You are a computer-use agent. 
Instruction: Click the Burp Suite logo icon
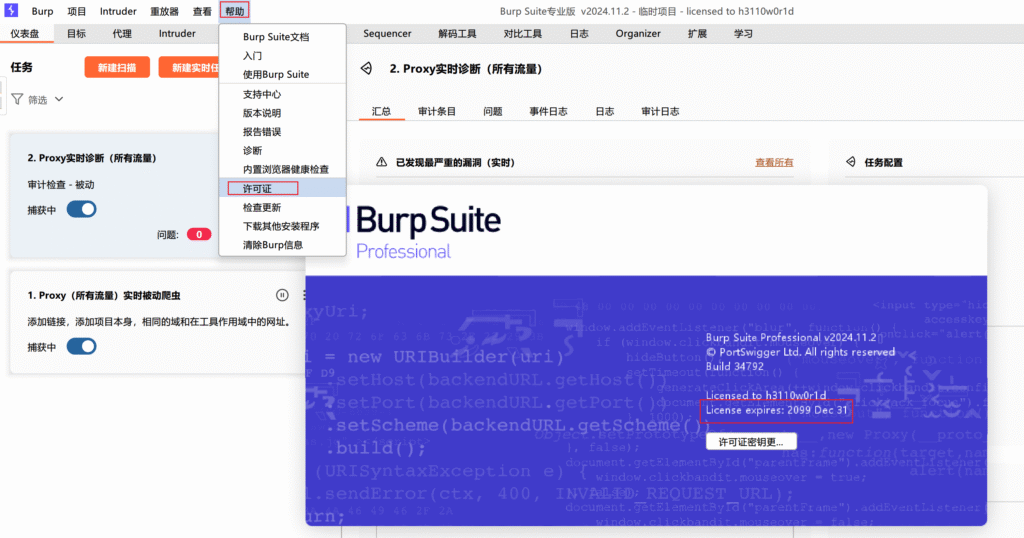click(11, 10)
